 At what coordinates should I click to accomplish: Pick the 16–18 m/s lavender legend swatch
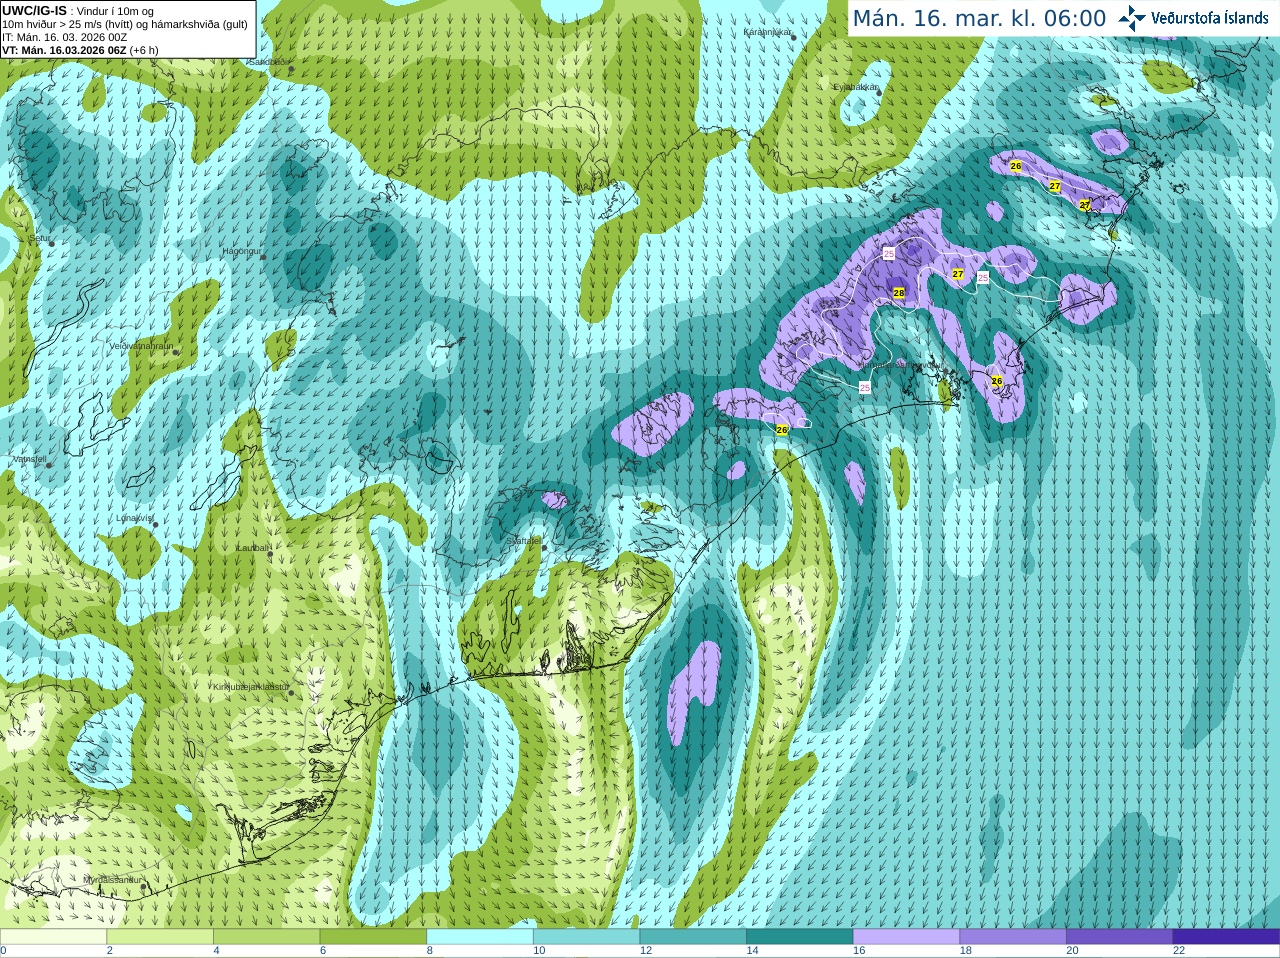906,937
